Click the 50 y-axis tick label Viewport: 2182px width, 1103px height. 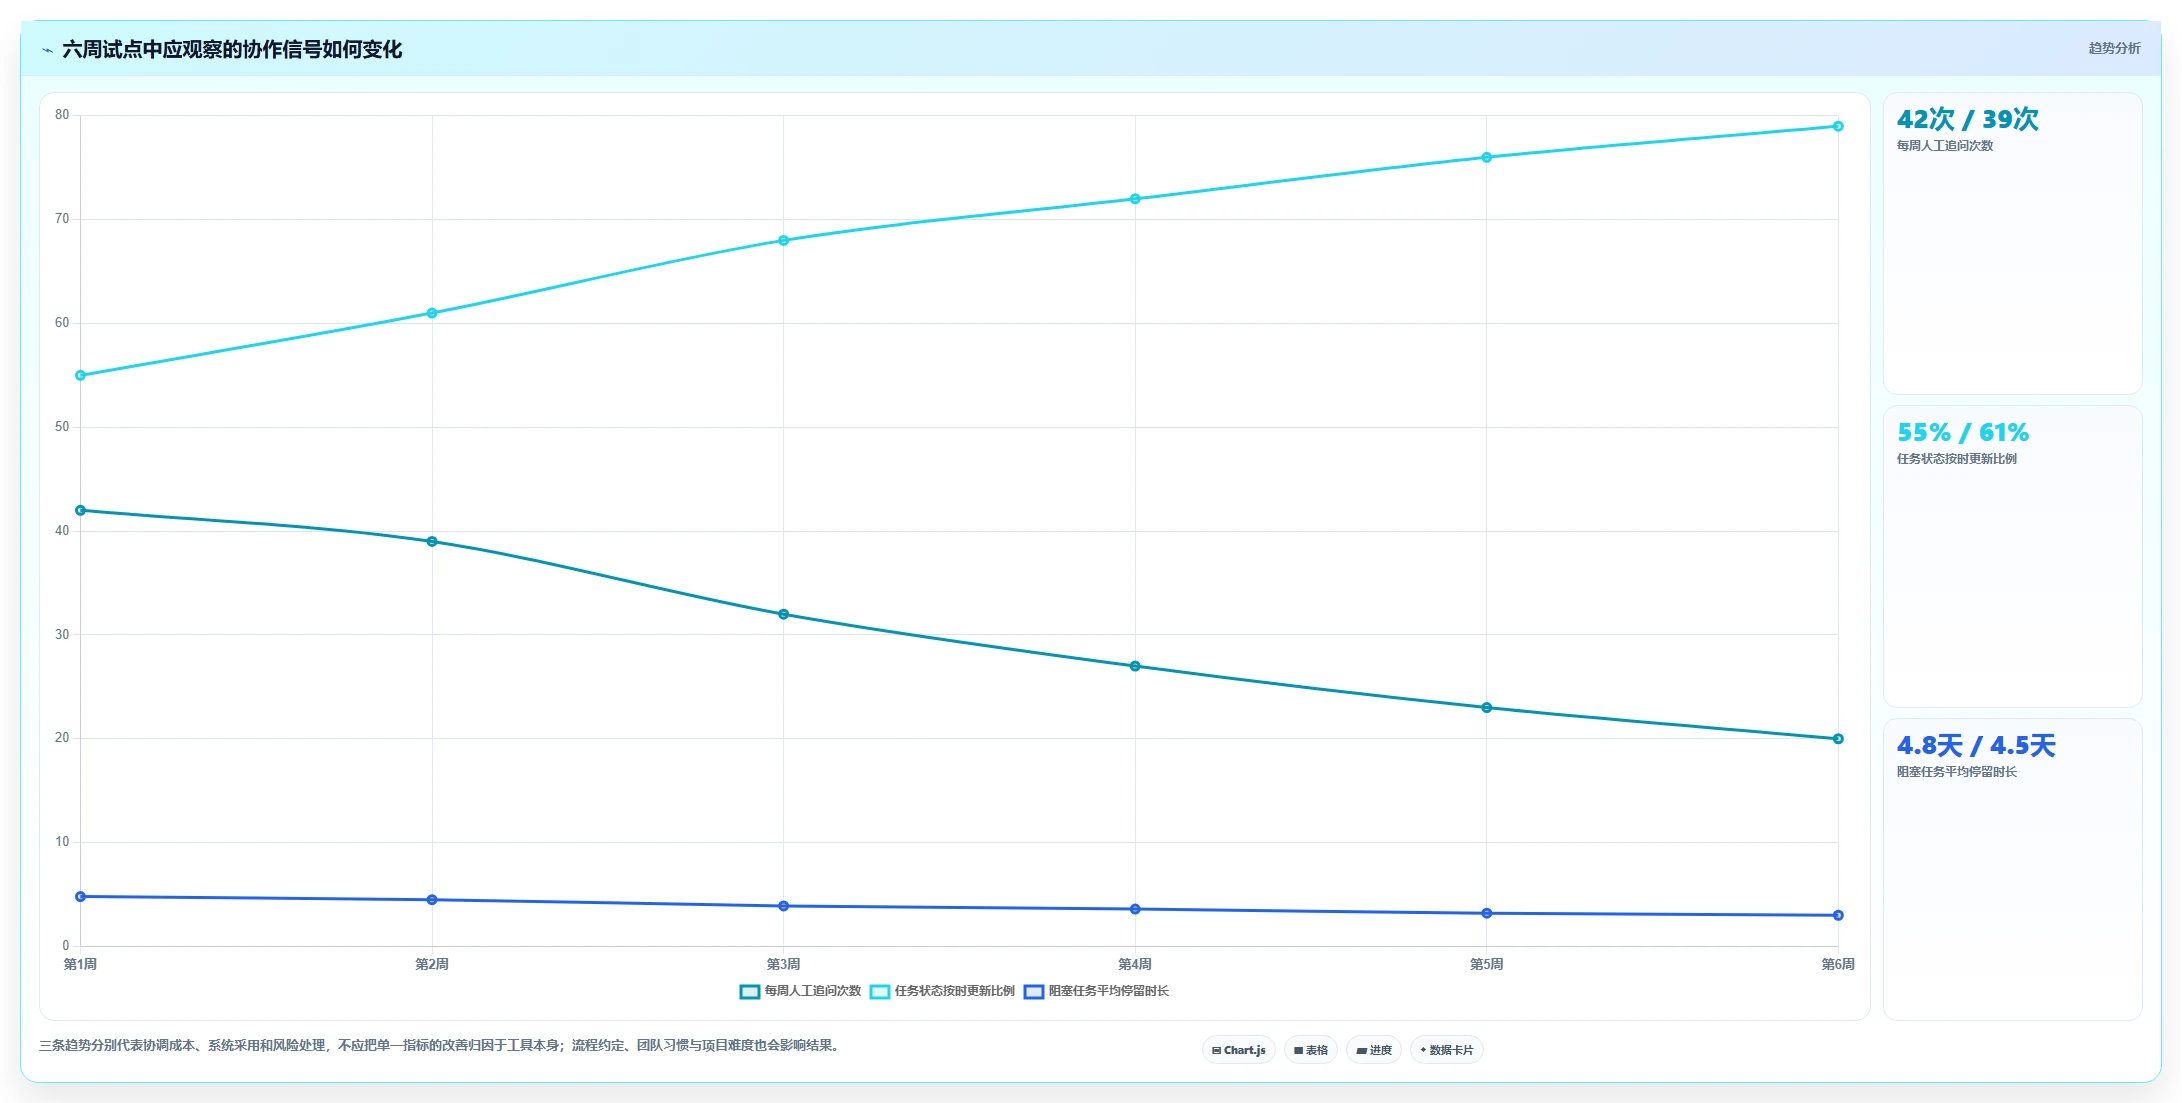(62, 427)
